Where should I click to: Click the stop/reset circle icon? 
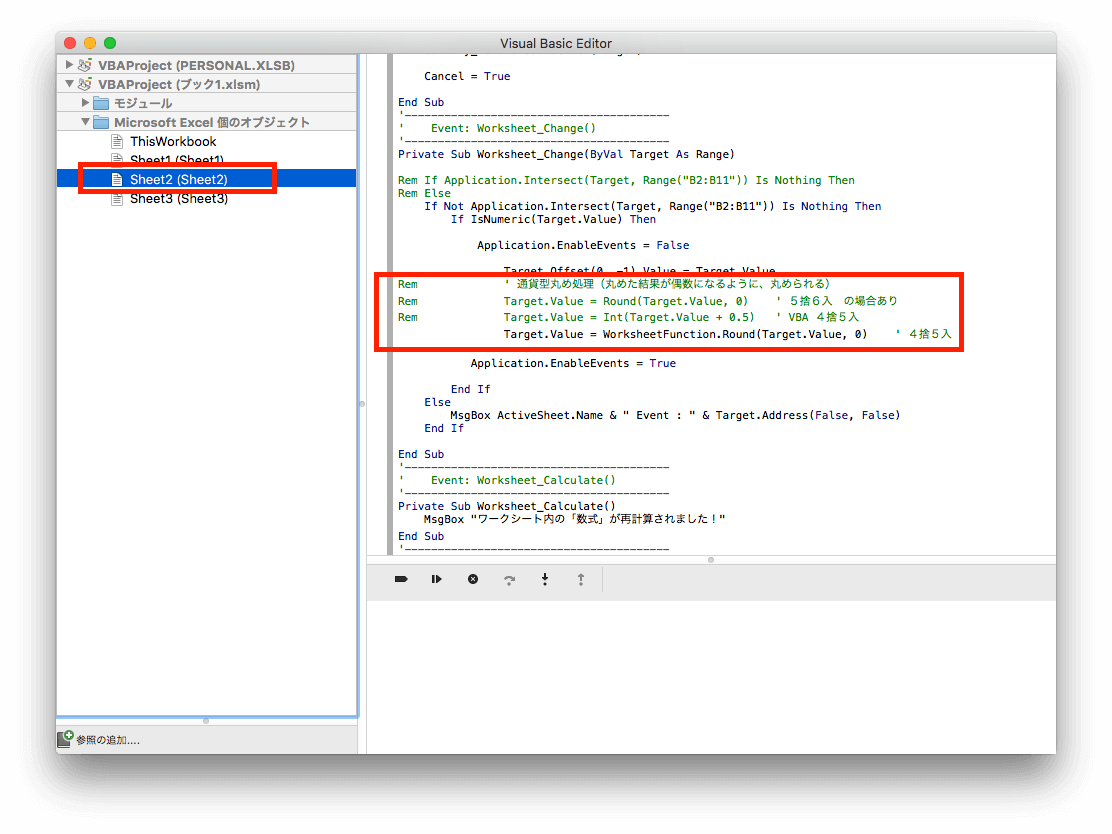click(473, 579)
